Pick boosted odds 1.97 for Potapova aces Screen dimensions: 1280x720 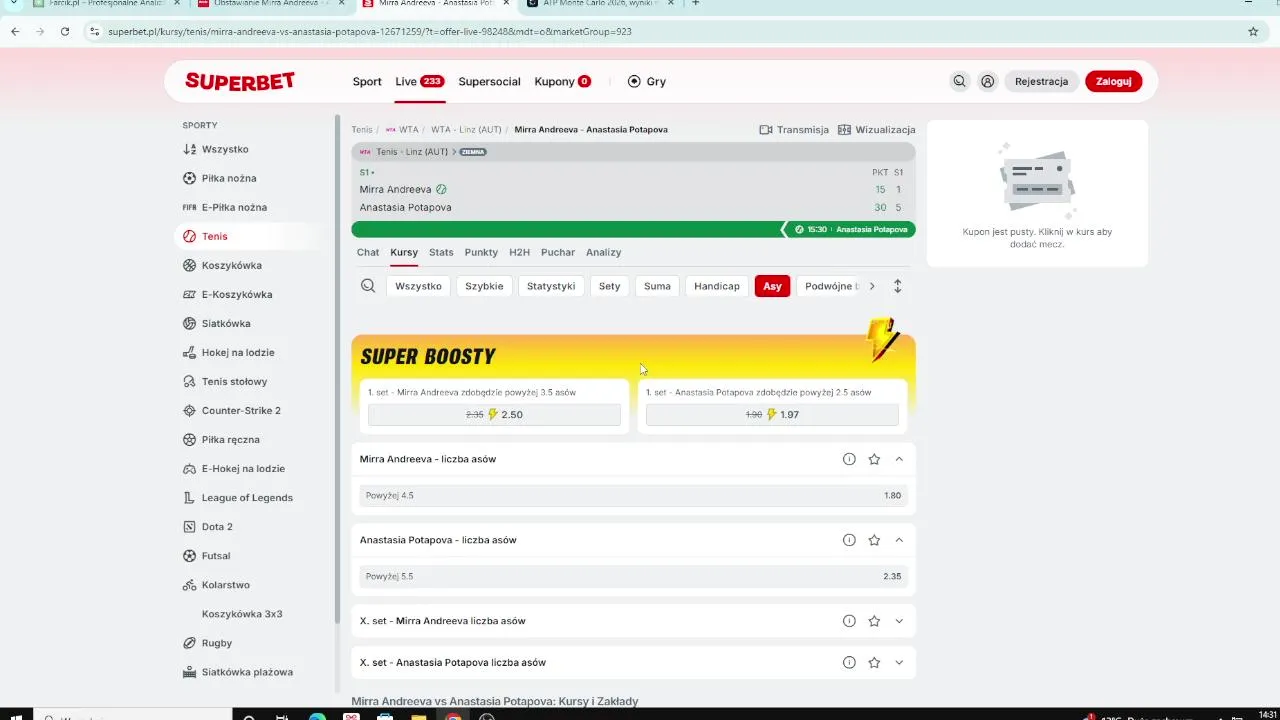pos(772,415)
